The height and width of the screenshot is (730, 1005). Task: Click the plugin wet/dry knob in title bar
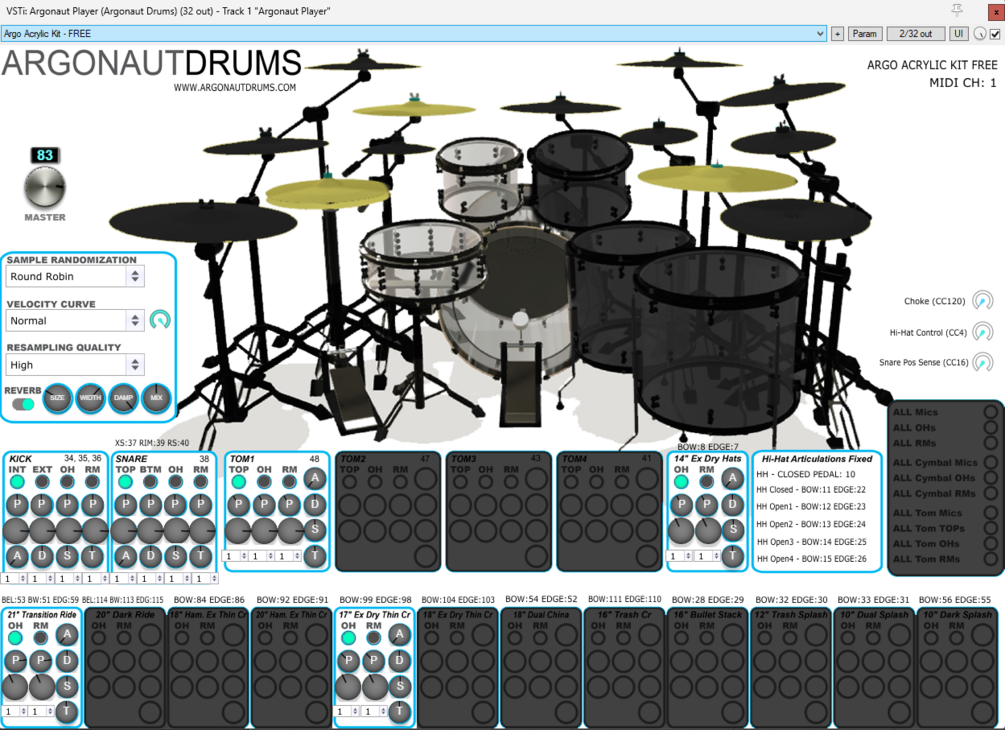(979, 34)
